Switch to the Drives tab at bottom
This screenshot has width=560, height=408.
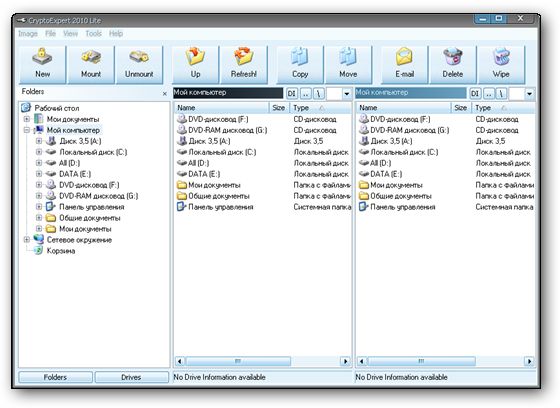pyautogui.click(x=131, y=377)
